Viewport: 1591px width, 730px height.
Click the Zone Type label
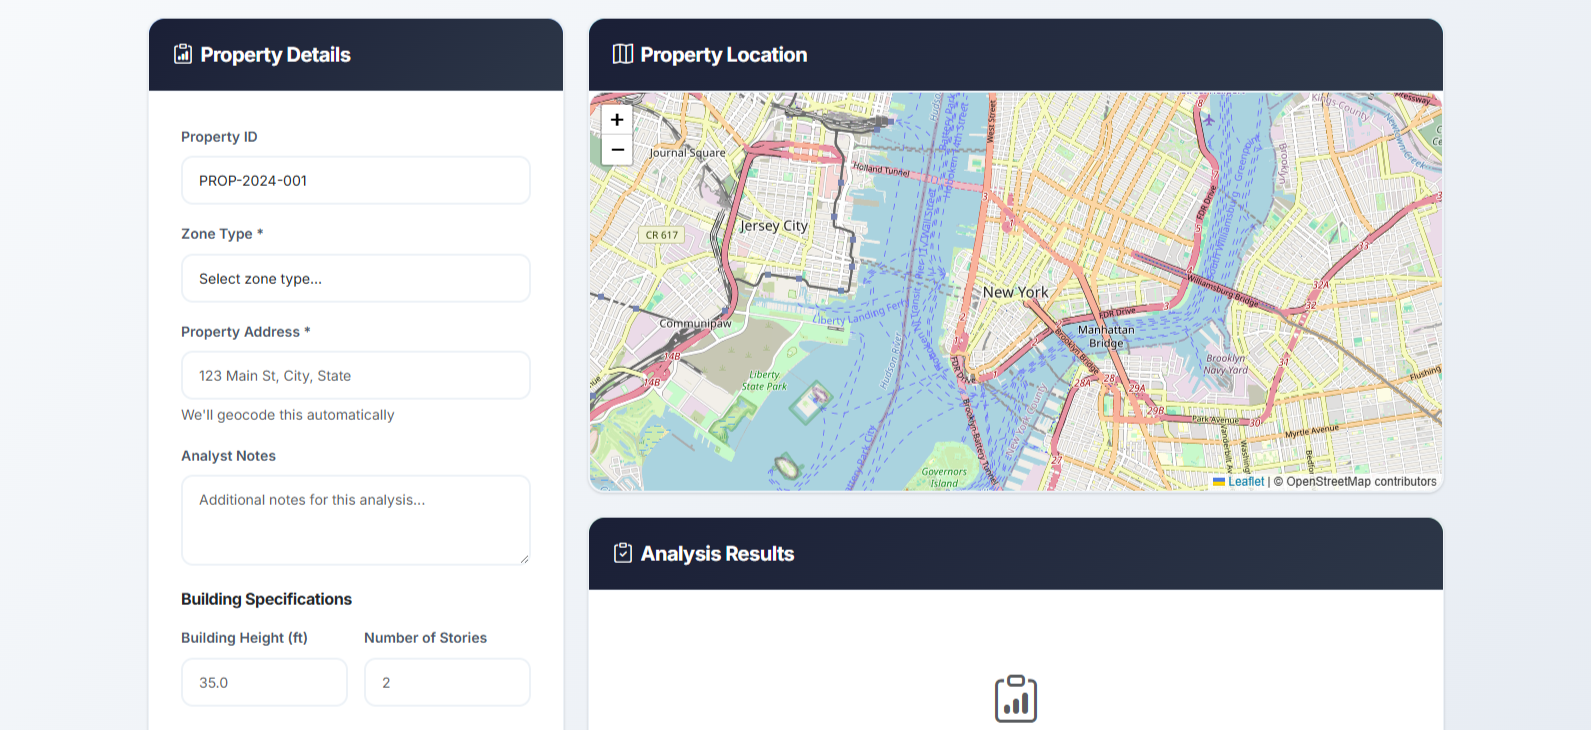pyautogui.click(x=222, y=234)
